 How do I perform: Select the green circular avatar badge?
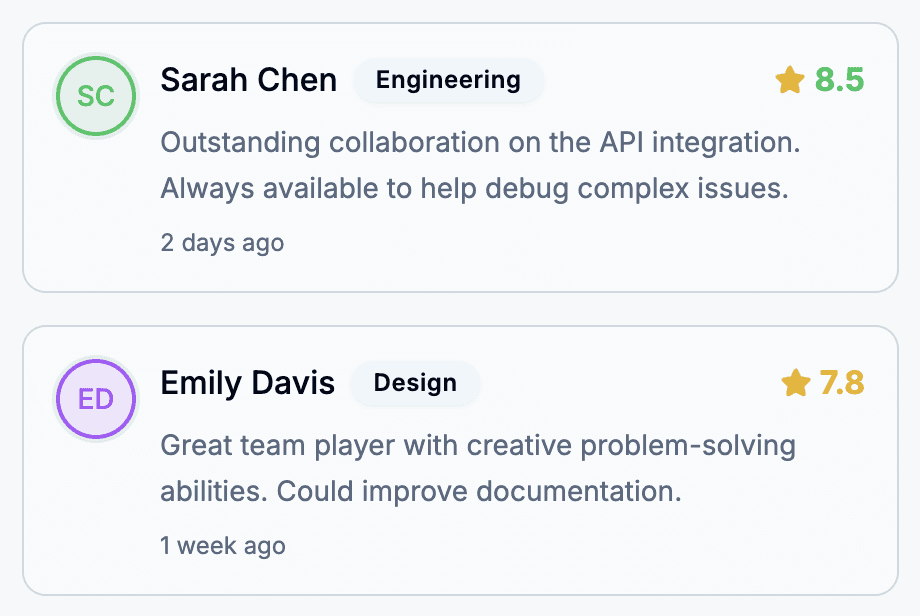click(95, 96)
